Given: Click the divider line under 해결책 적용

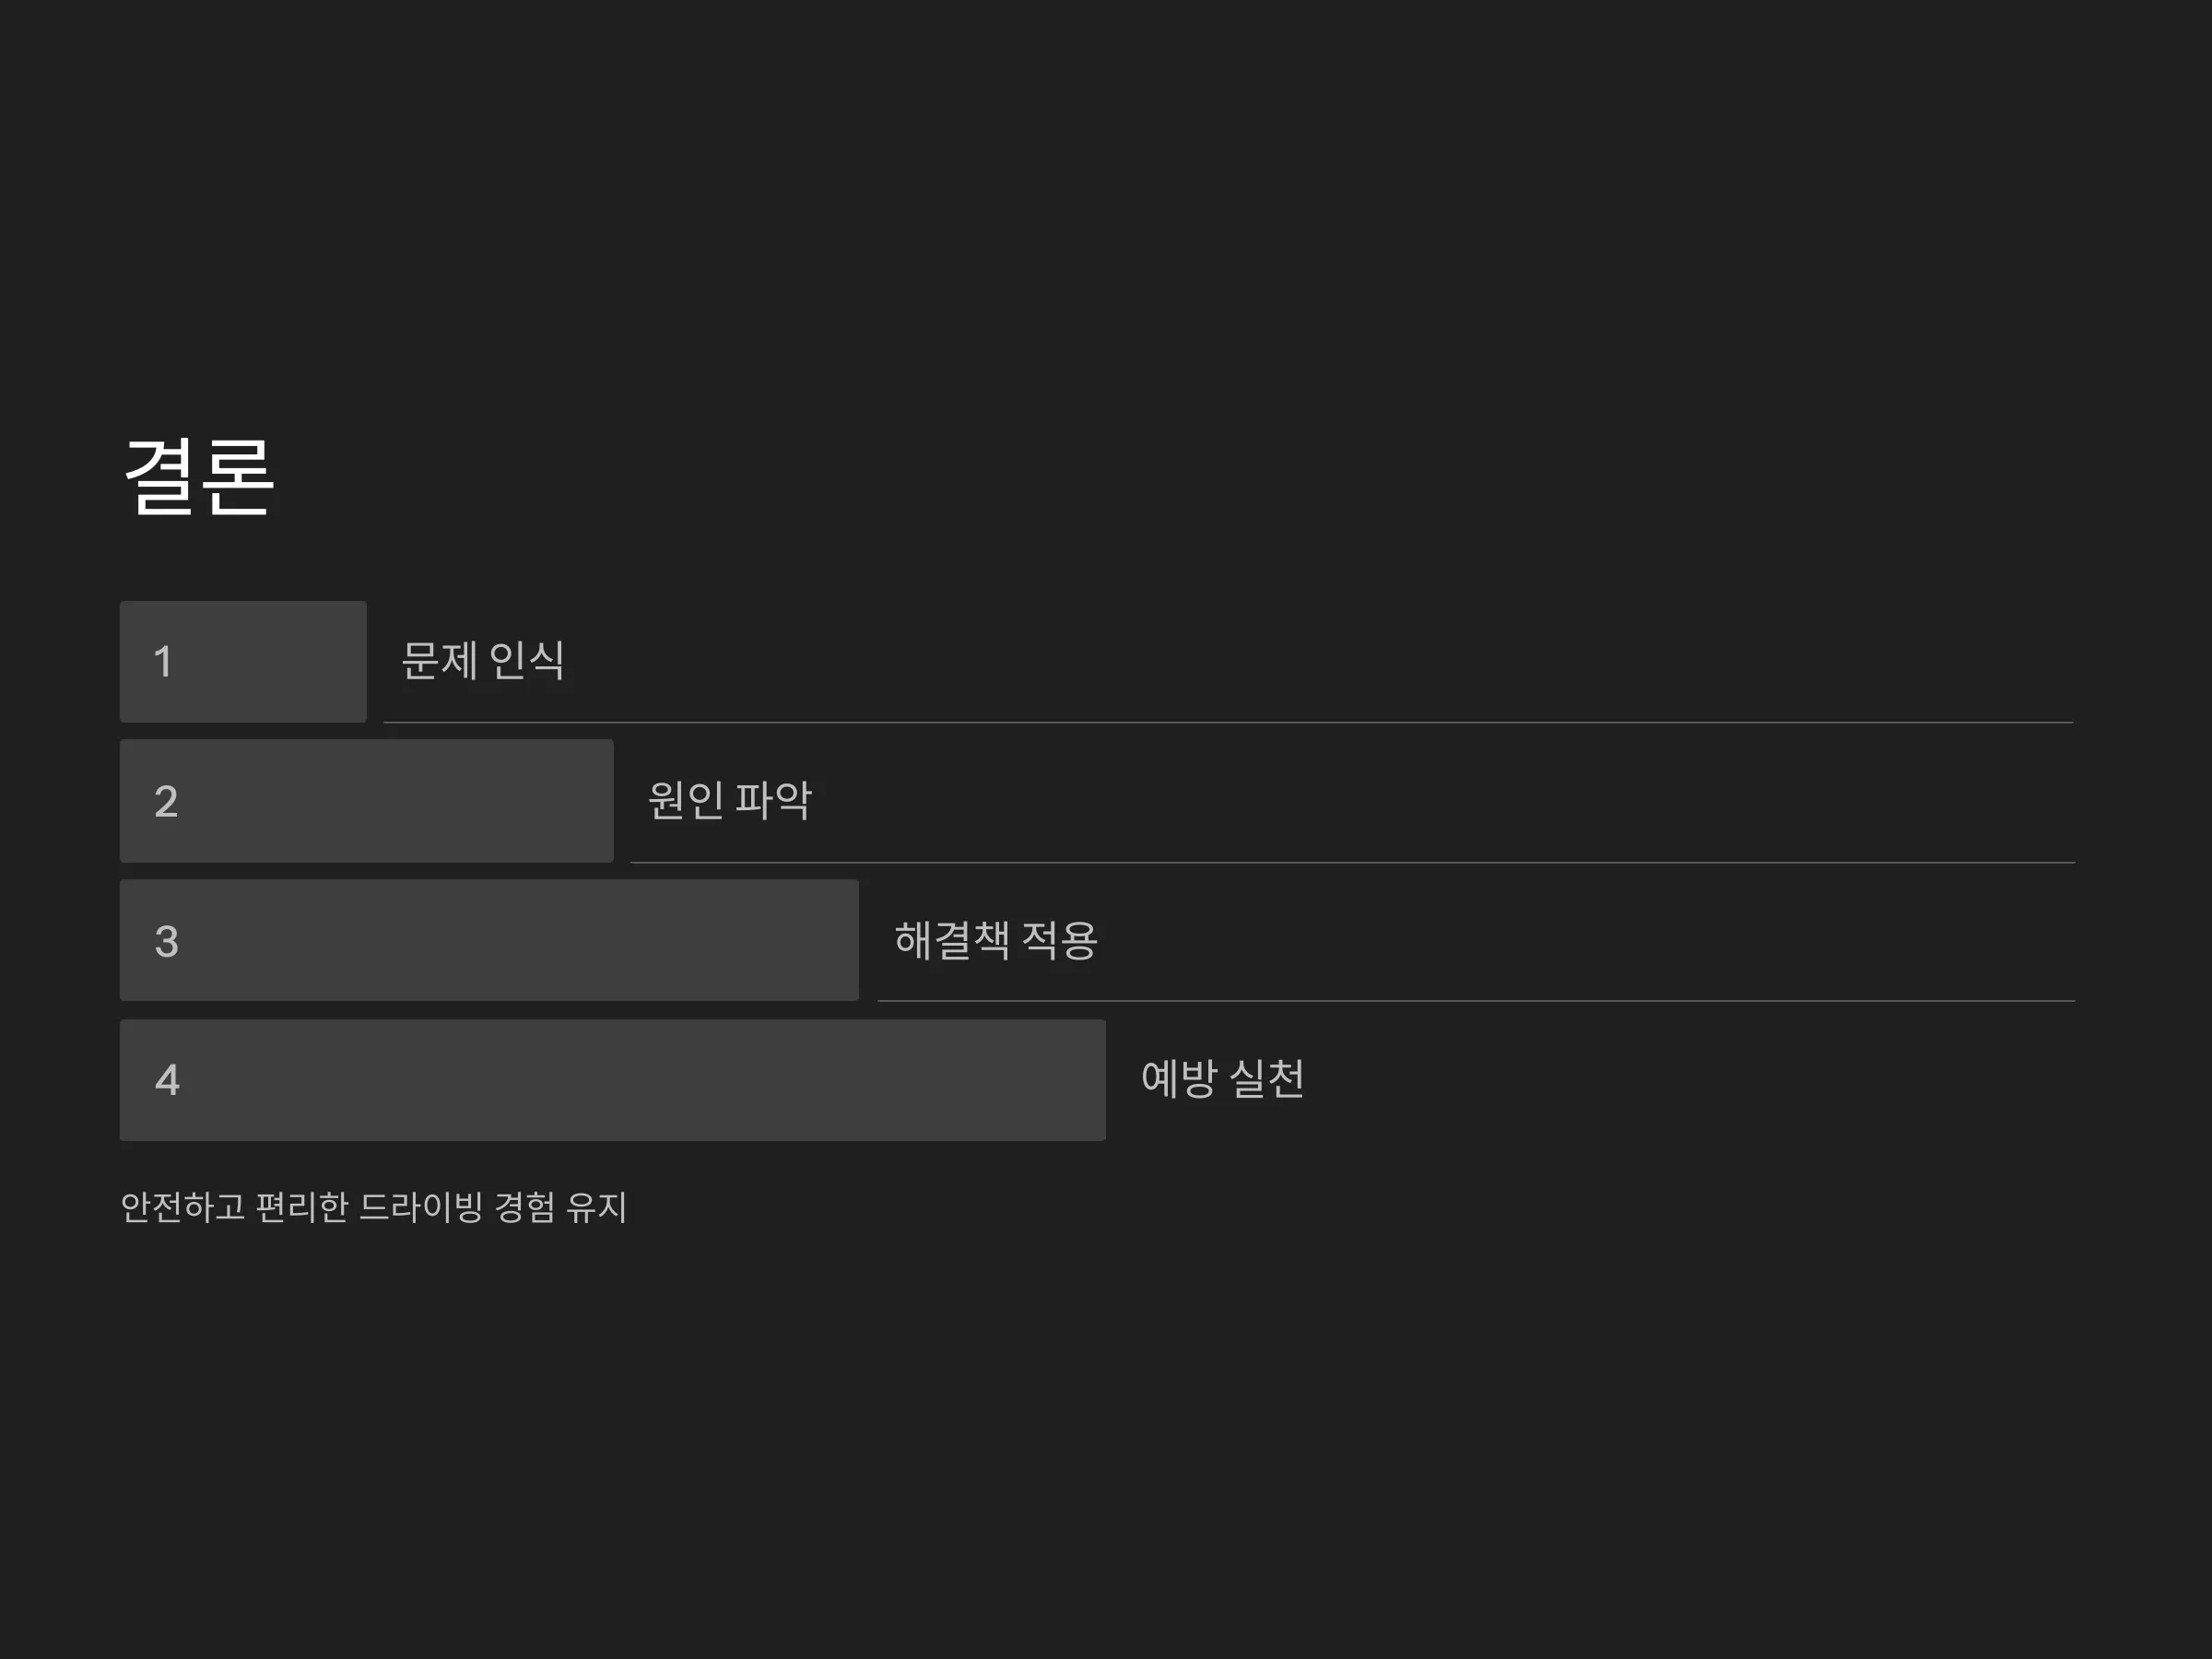Looking at the screenshot, I should pos(1476,1001).
